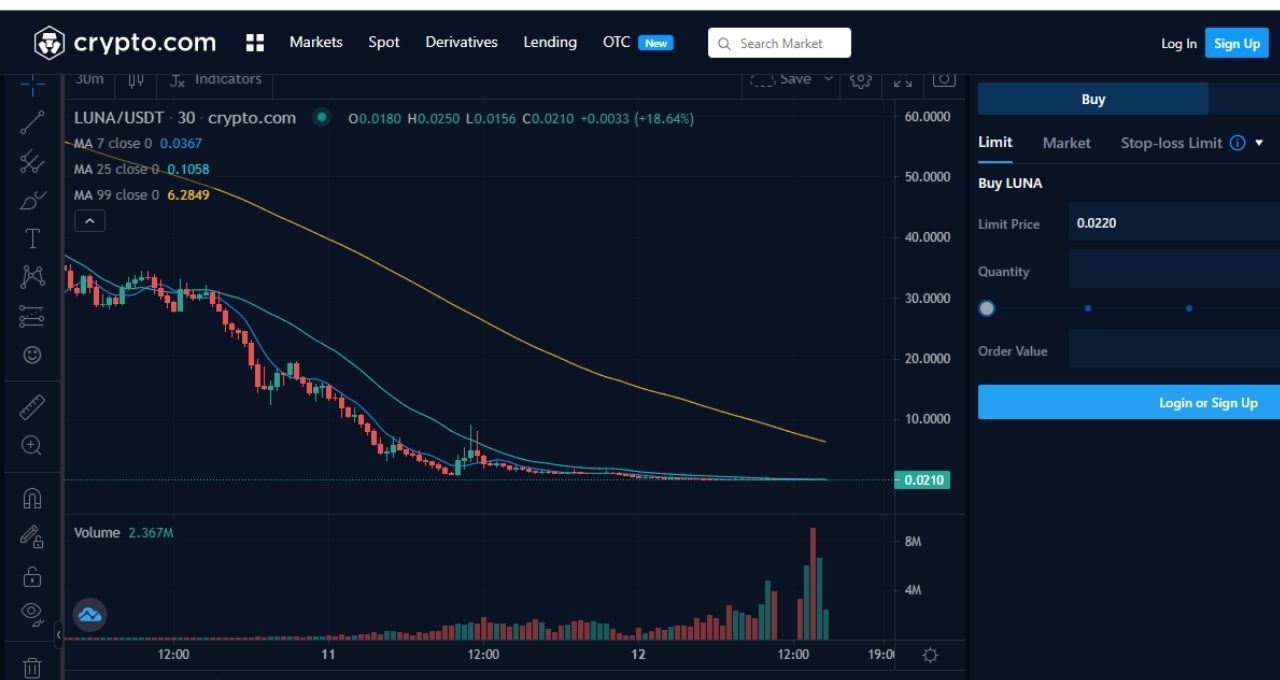Select the pitchfork drawing tool
Screen dimensions: 1280x680
(x=32, y=161)
